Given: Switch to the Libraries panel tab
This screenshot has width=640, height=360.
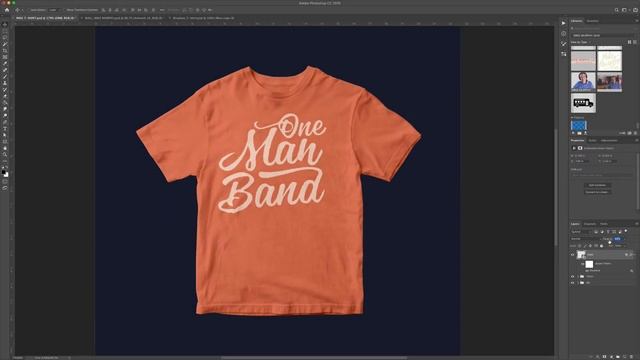Looking at the screenshot, I should [577, 21].
